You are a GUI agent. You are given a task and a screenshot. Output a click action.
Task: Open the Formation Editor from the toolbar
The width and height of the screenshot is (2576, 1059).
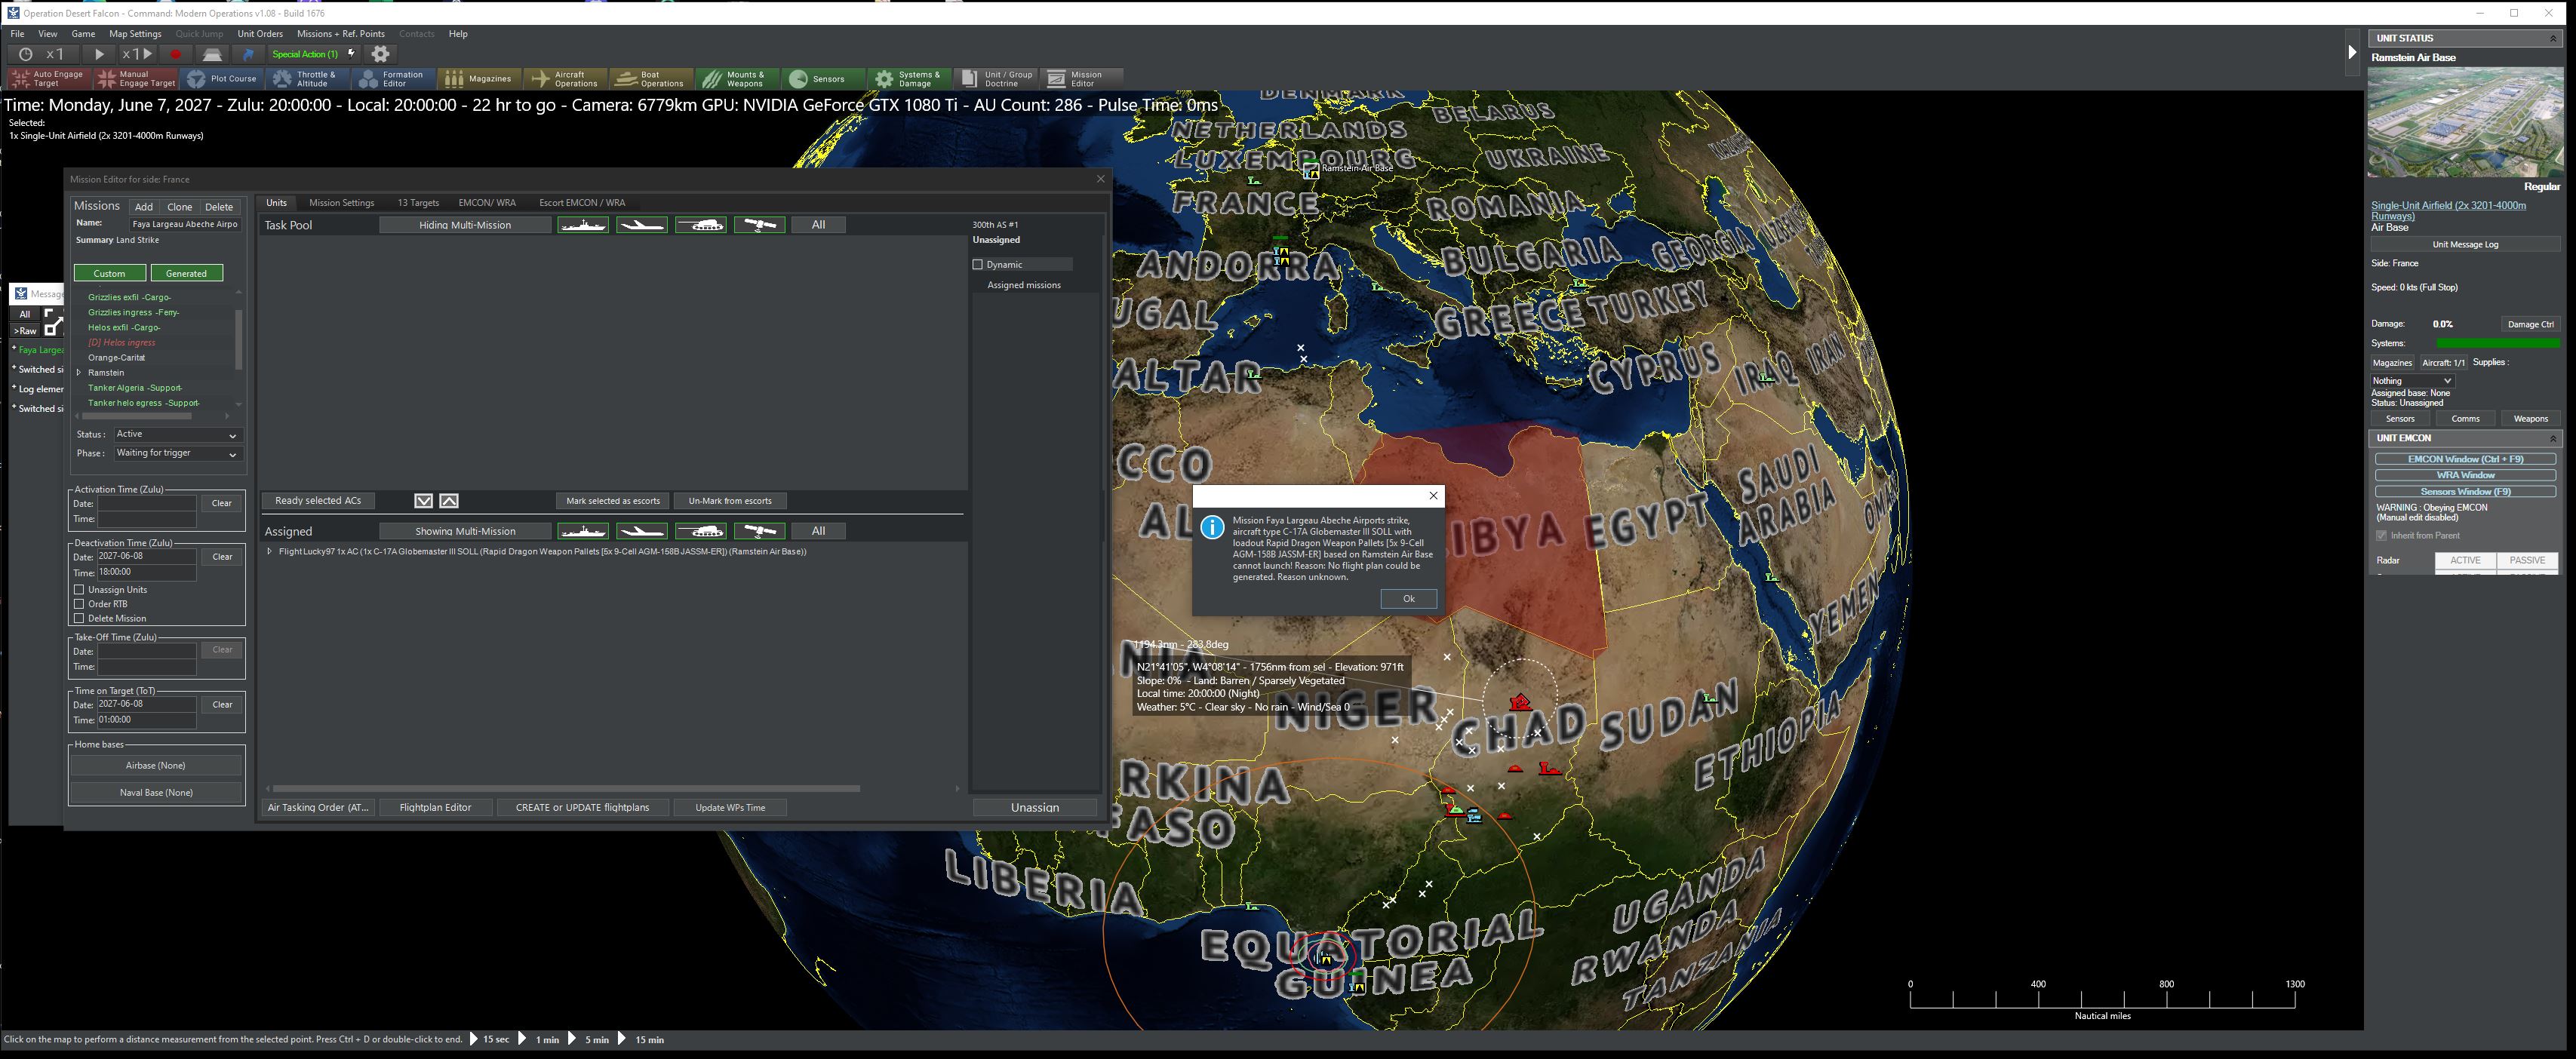pyautogui.click(x=393, y=79)
